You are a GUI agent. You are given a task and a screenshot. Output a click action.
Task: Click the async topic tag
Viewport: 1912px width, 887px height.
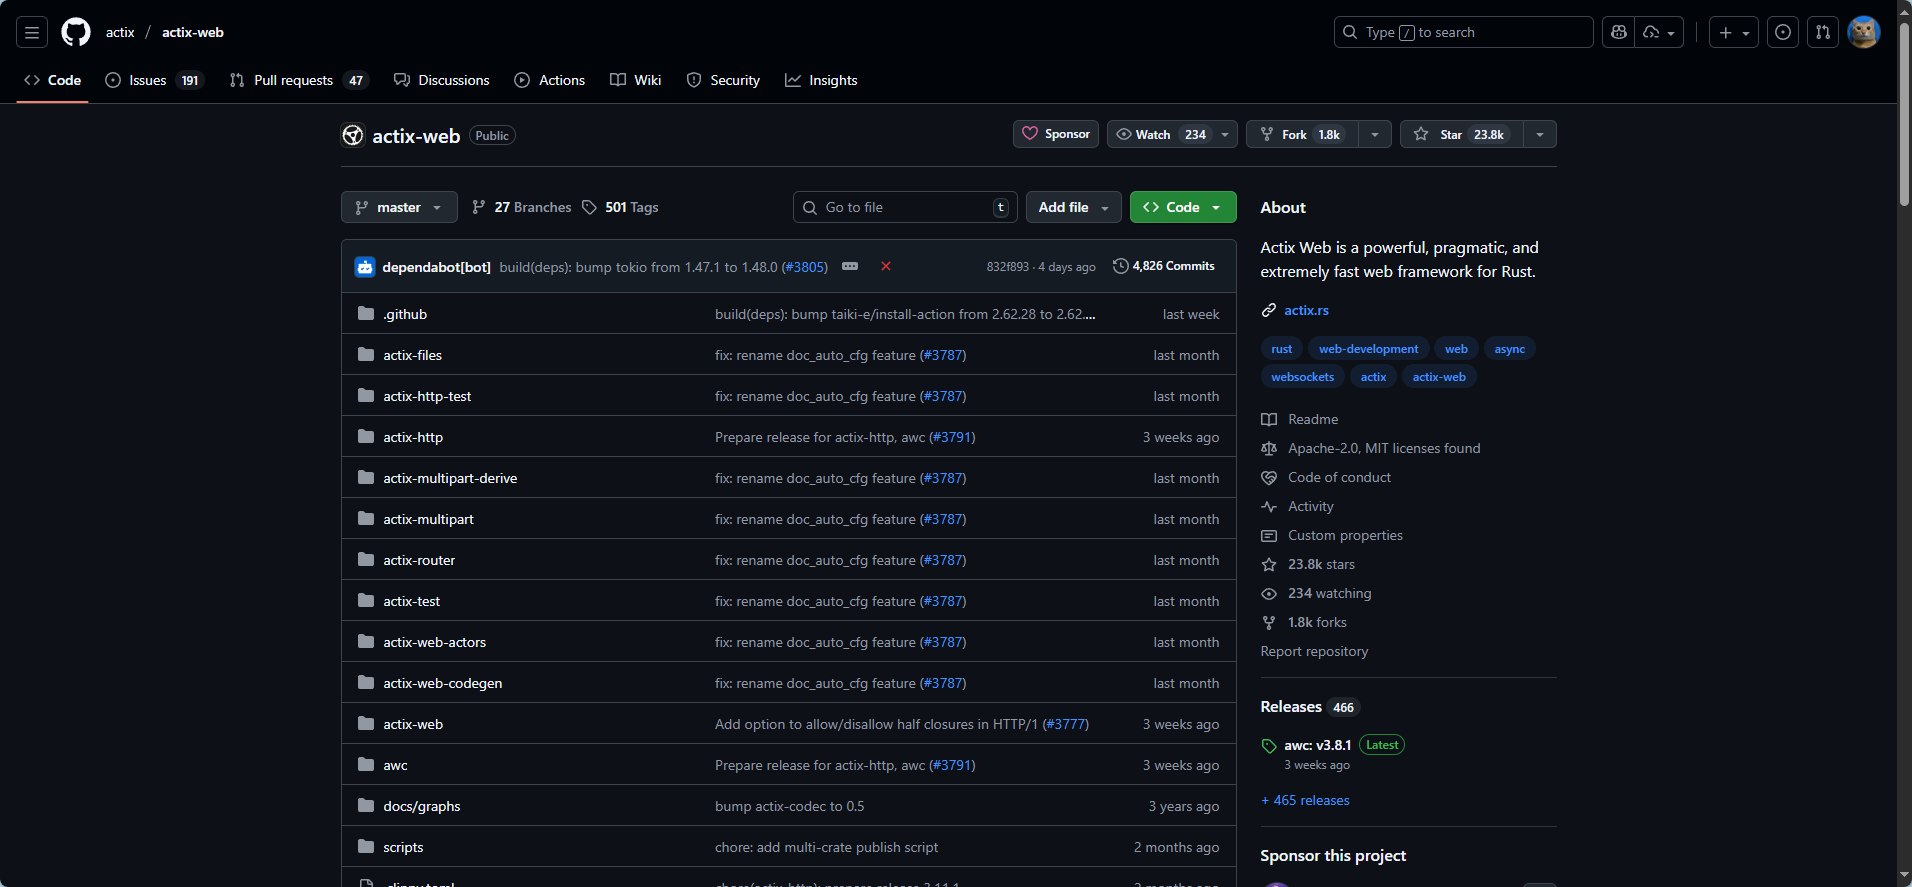[1509, 349]
